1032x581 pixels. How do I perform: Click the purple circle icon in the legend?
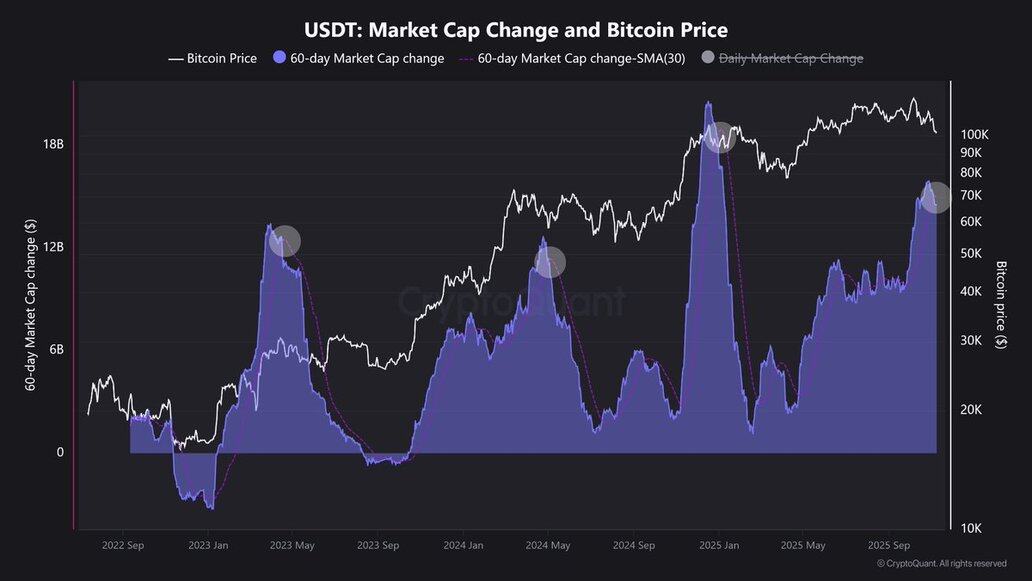pos(278,59)
